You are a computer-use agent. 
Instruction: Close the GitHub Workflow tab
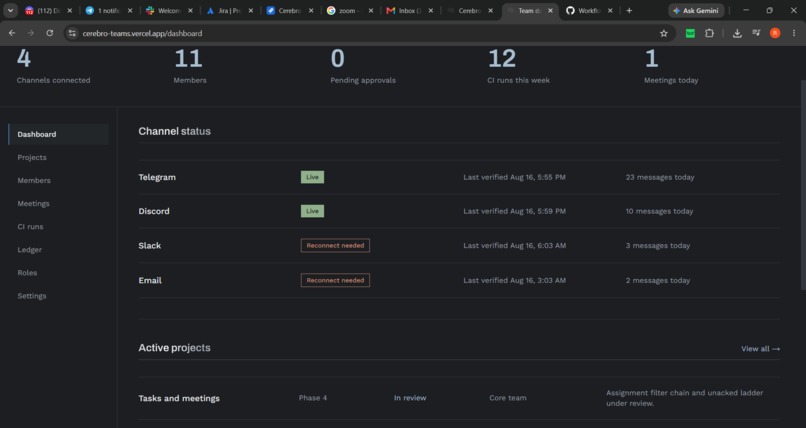pyautogui.click(x=610, y=10)
